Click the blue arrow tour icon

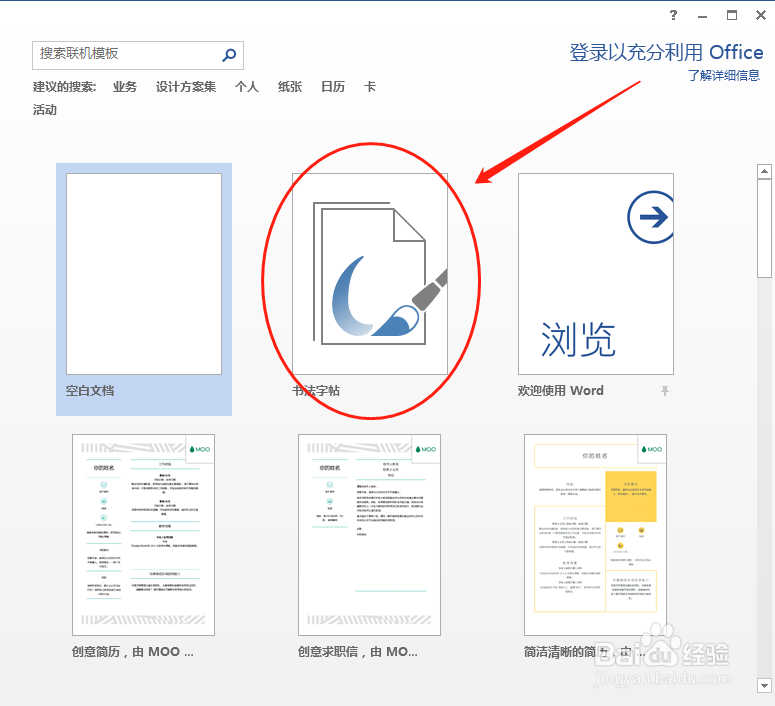[651, 217]
